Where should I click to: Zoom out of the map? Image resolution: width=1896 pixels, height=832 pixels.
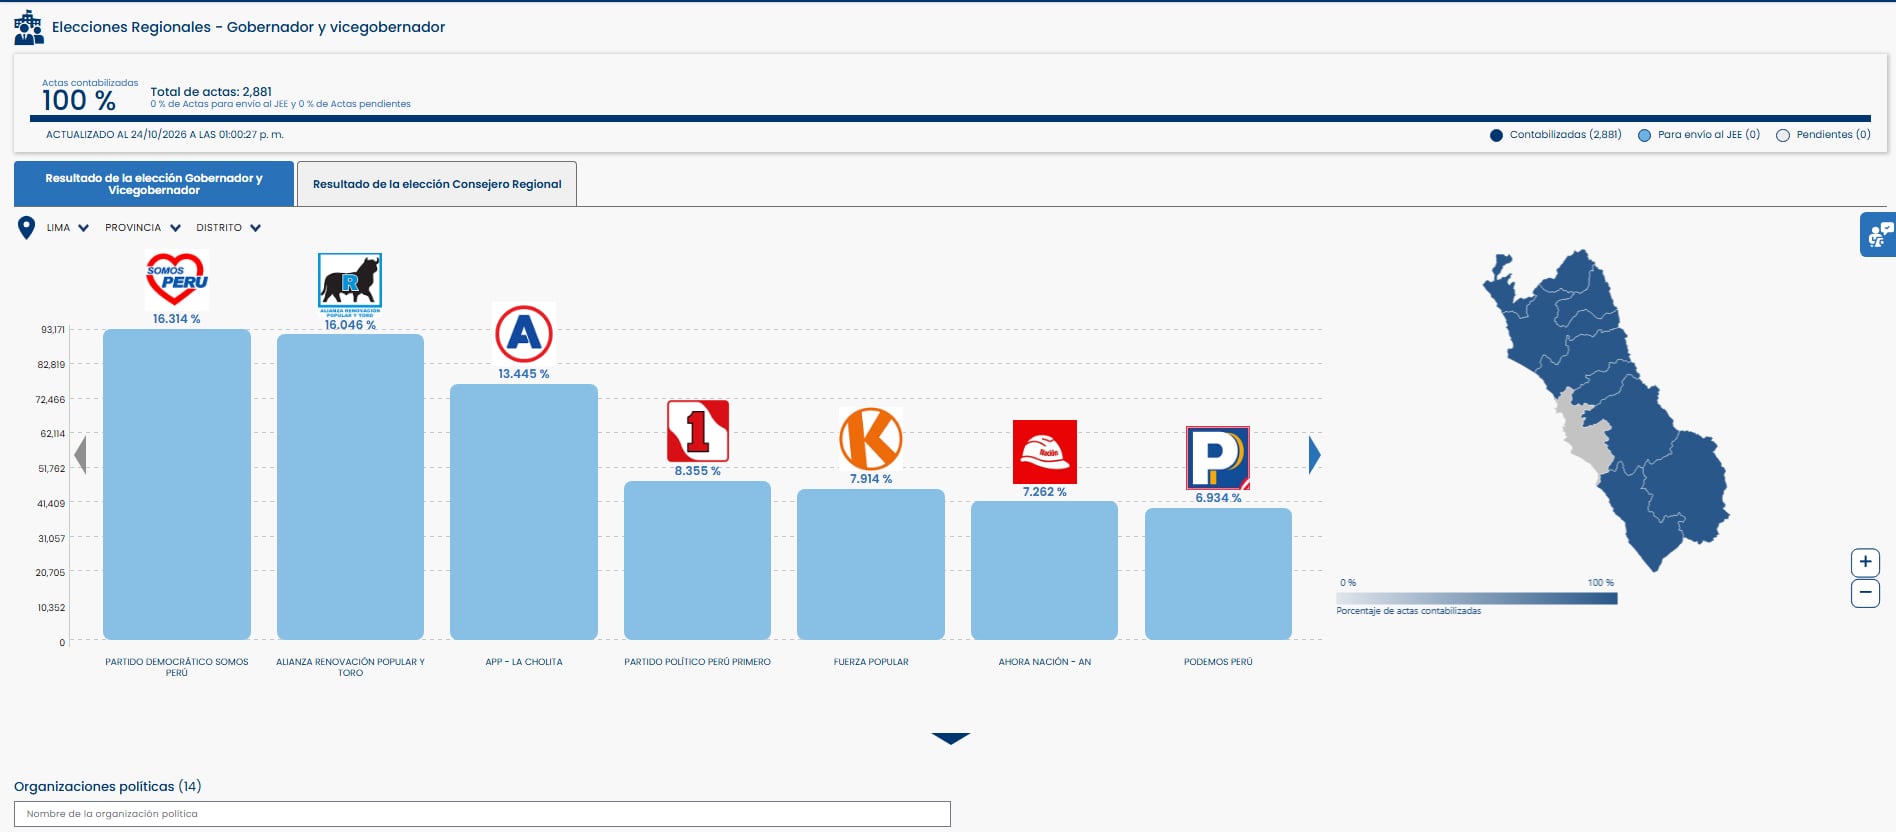point(1865,593)
